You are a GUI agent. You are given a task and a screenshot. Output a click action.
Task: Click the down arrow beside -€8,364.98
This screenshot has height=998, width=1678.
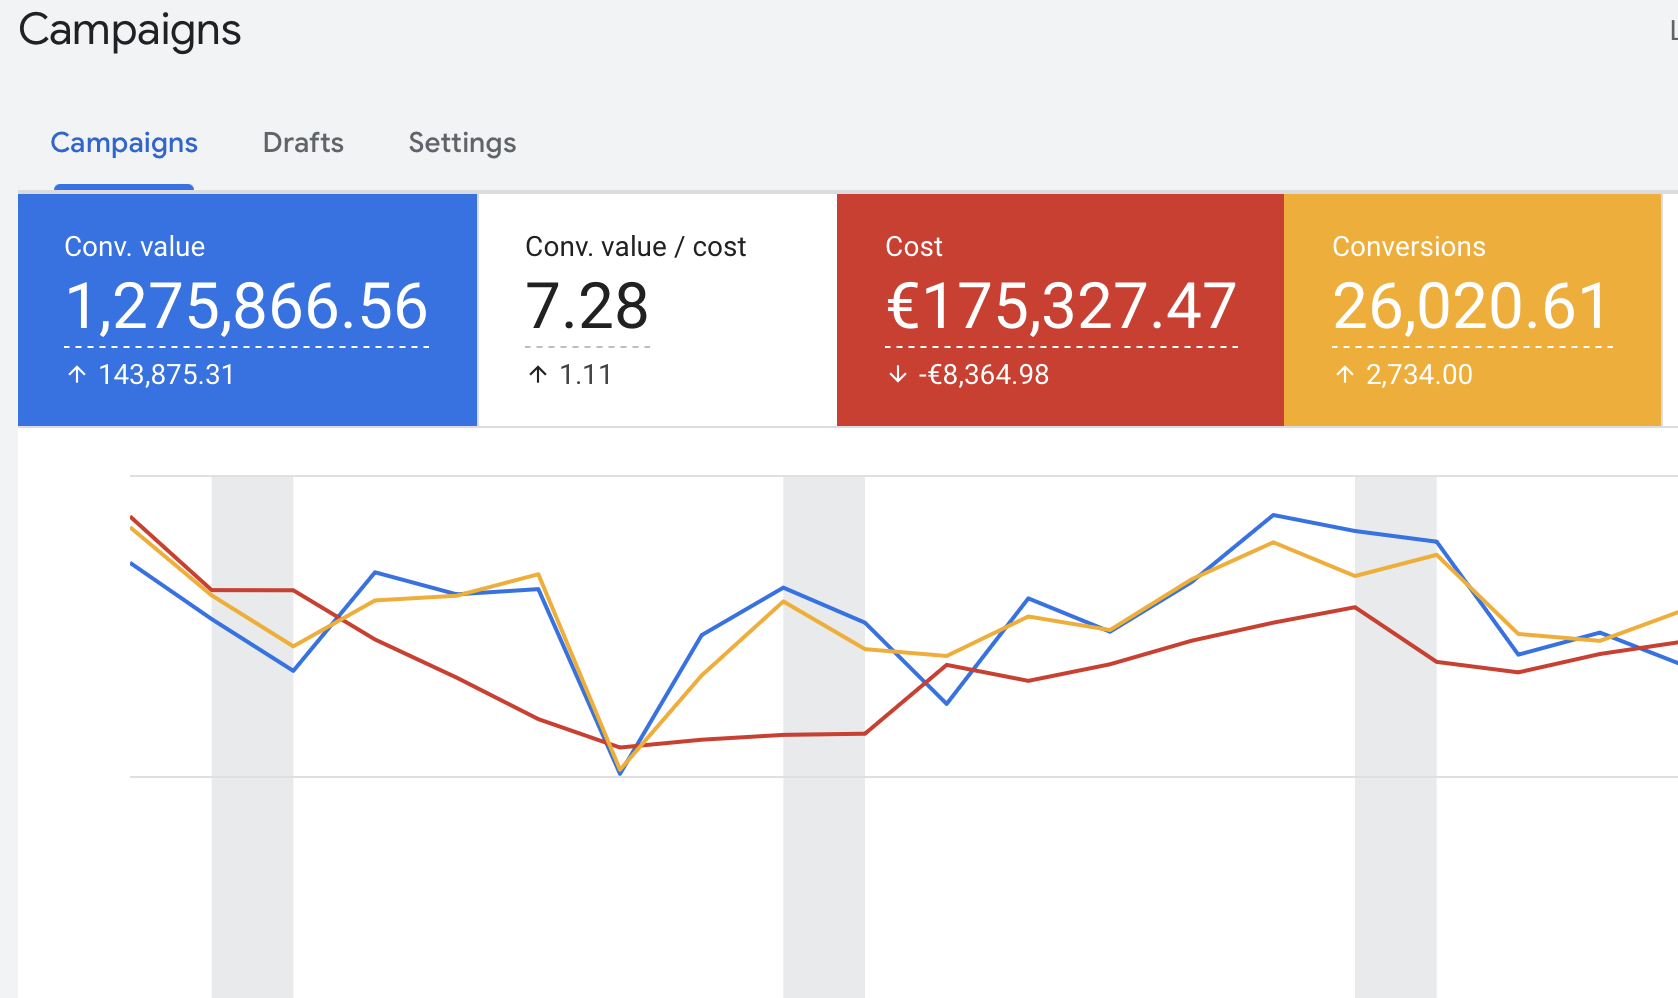click(897, 375)
